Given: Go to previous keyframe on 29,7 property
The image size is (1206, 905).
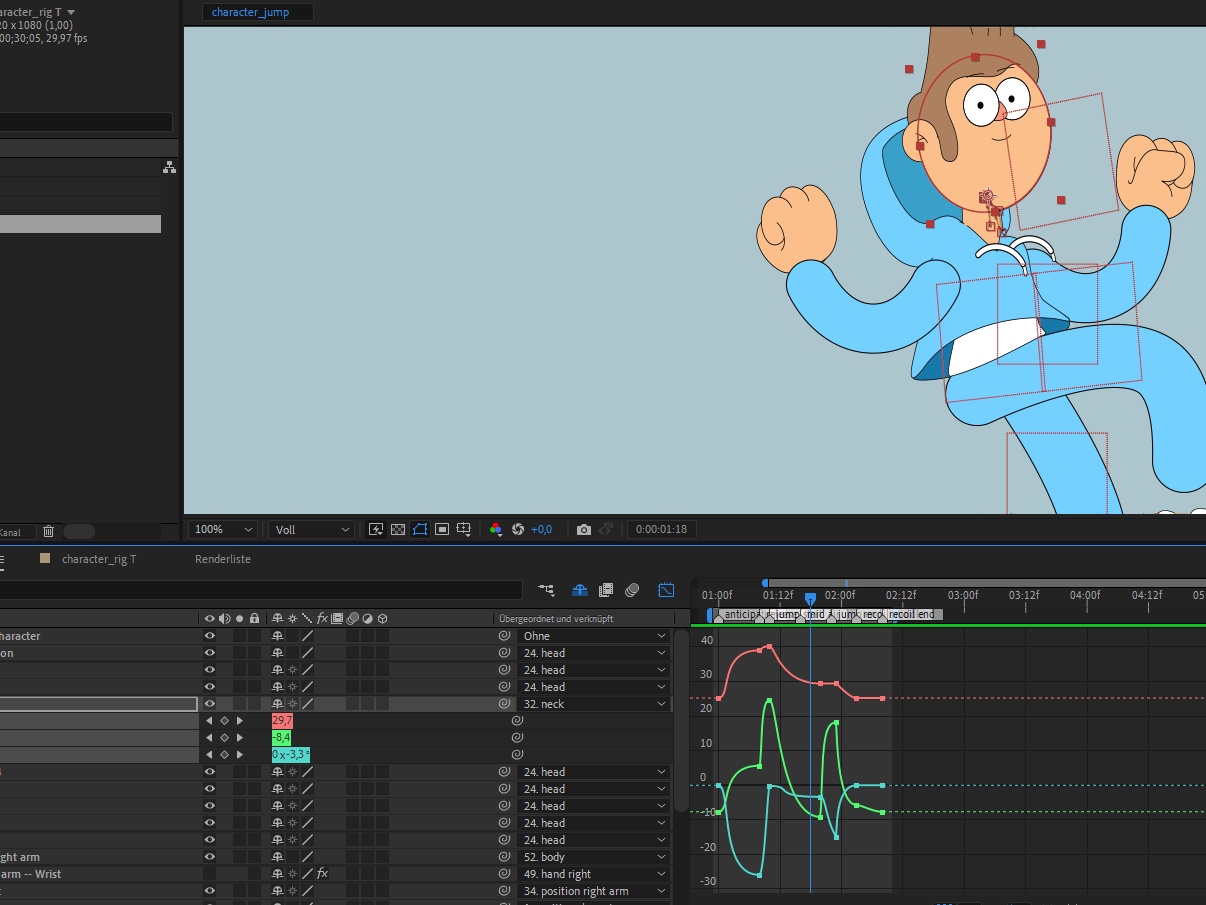Looking at the screenshot, I should click(209, 721).
